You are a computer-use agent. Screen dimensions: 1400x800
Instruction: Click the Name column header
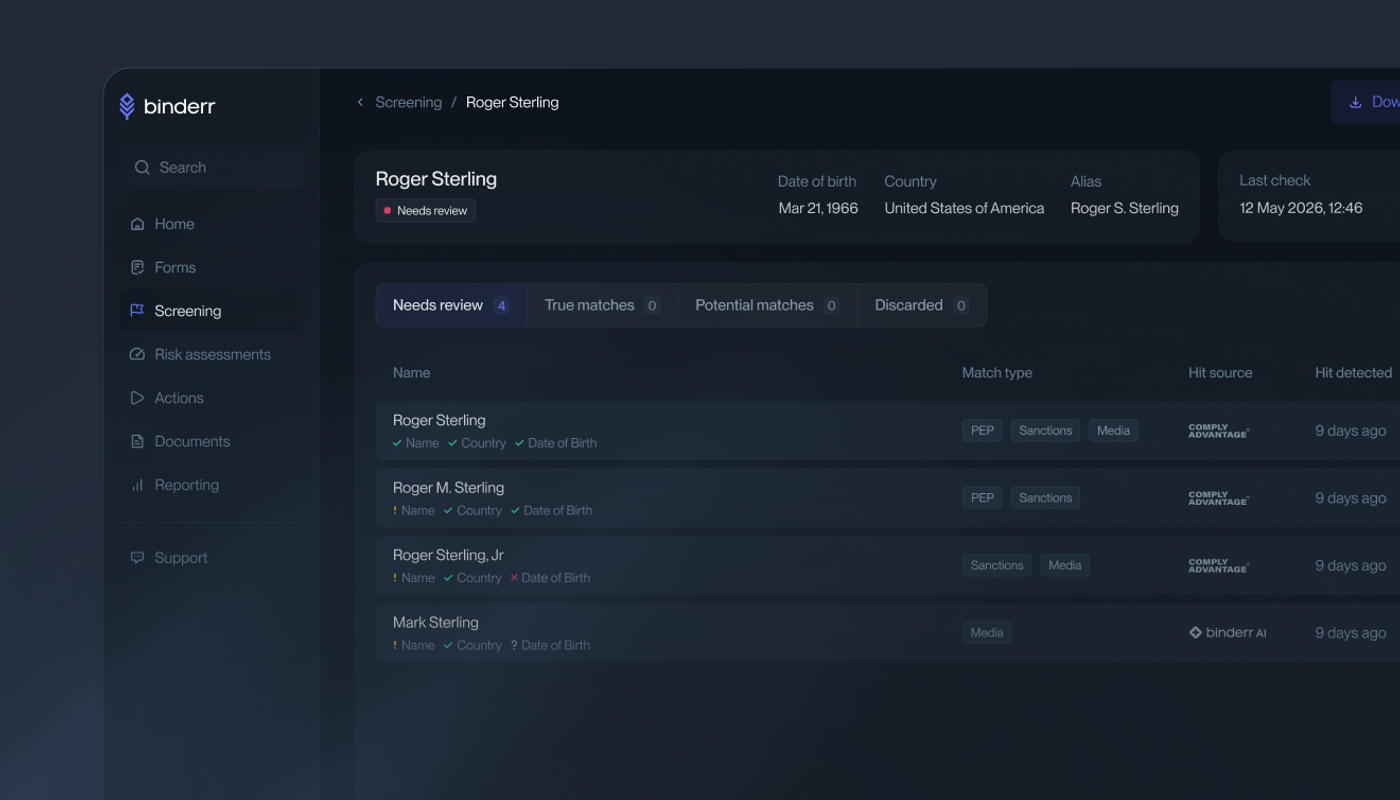tap(411, 373)
